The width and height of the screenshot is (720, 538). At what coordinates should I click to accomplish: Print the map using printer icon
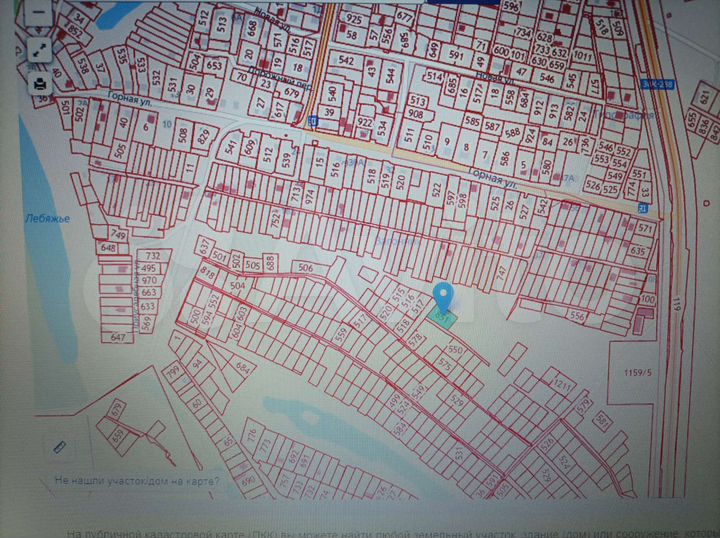pos(39,82)
